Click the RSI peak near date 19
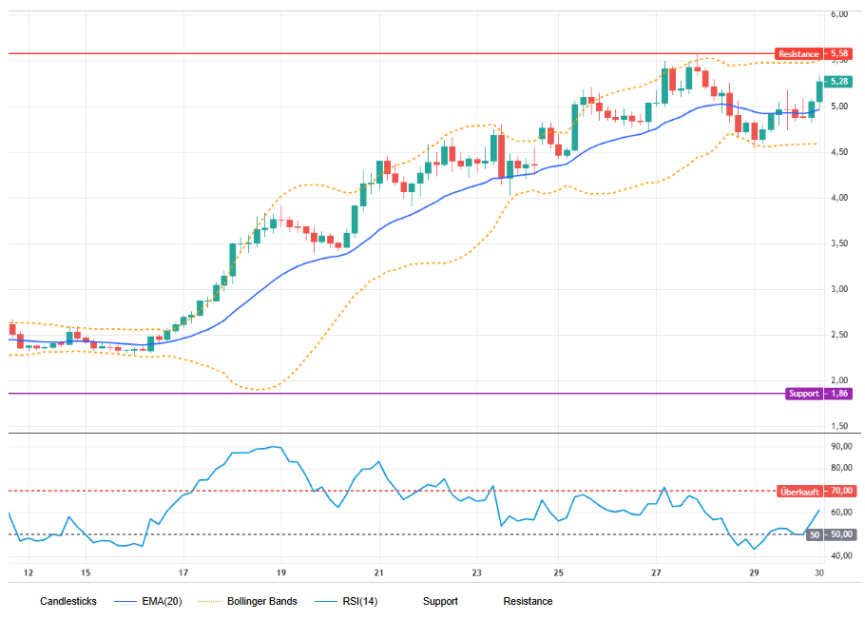 [x=273, y=447]
